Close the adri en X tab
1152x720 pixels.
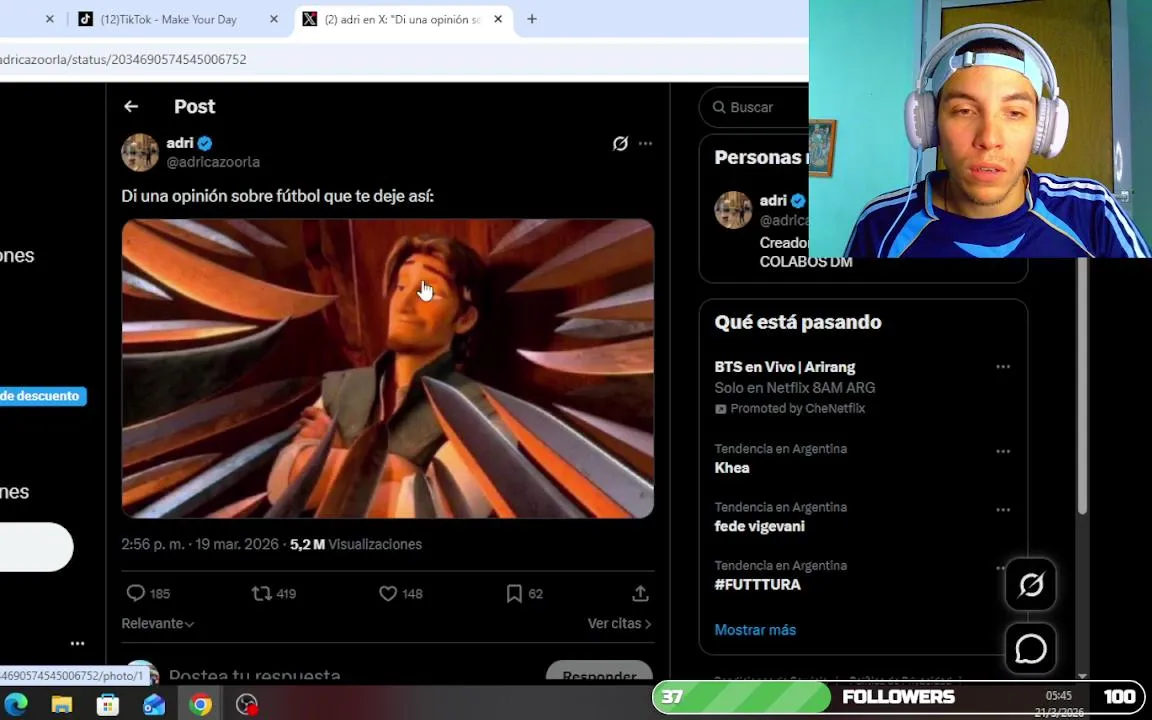(x=498, y=19)
